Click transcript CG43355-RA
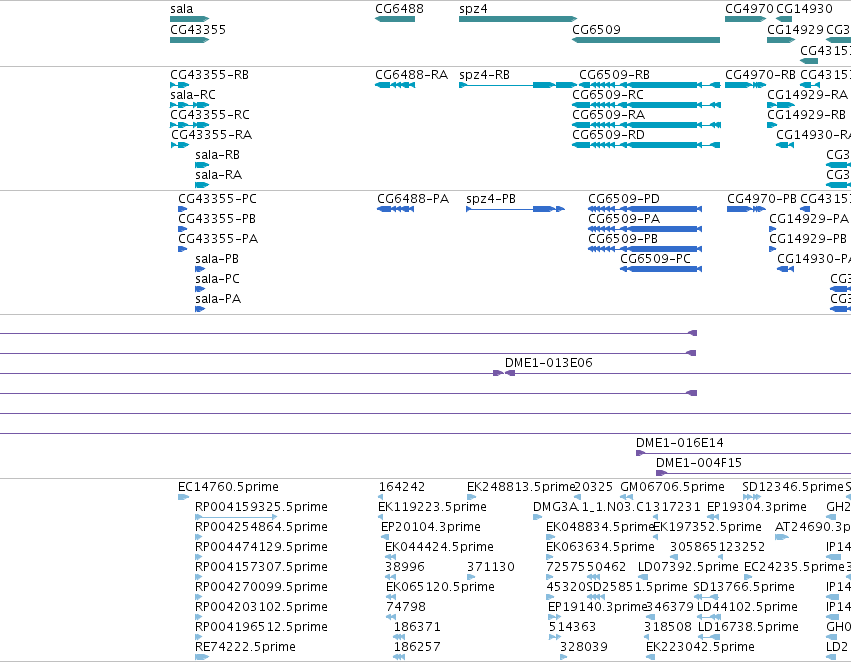The width and height of the screenshot is (851, 662). coord(180,145)
